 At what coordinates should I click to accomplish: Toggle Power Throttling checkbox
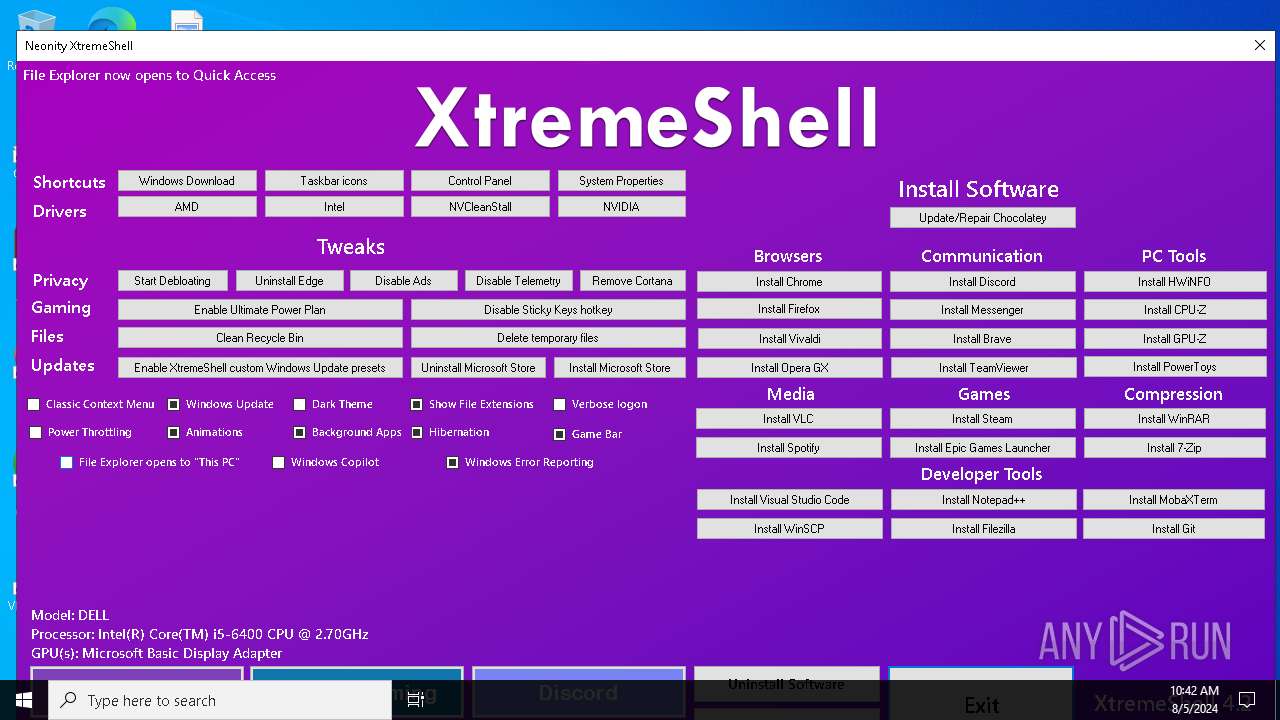(x=36, y=433)
